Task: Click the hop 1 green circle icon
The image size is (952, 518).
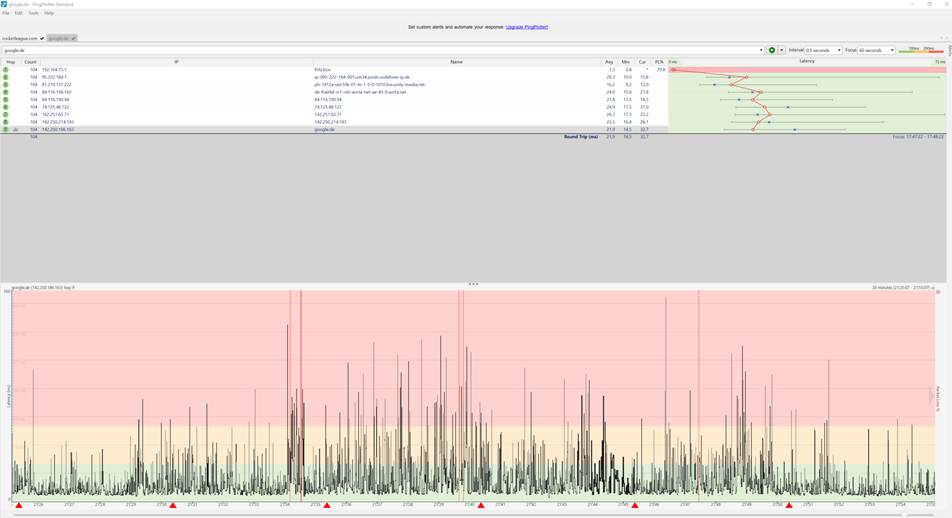Action: click(5, 70)
